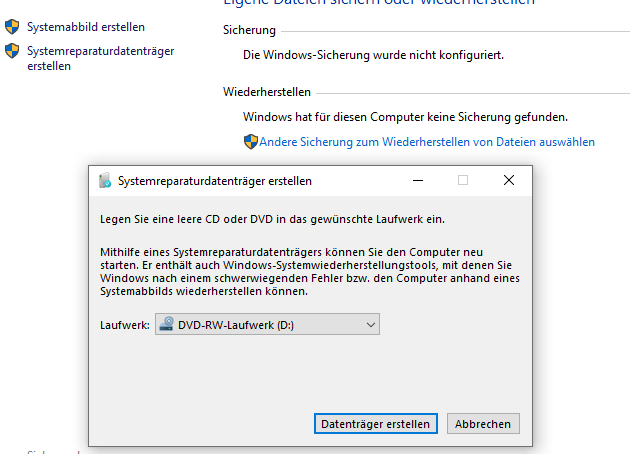Click the shield icon before Andere Sicherung link
Viewport: 630px width, 454px height.
click(251, 142)
